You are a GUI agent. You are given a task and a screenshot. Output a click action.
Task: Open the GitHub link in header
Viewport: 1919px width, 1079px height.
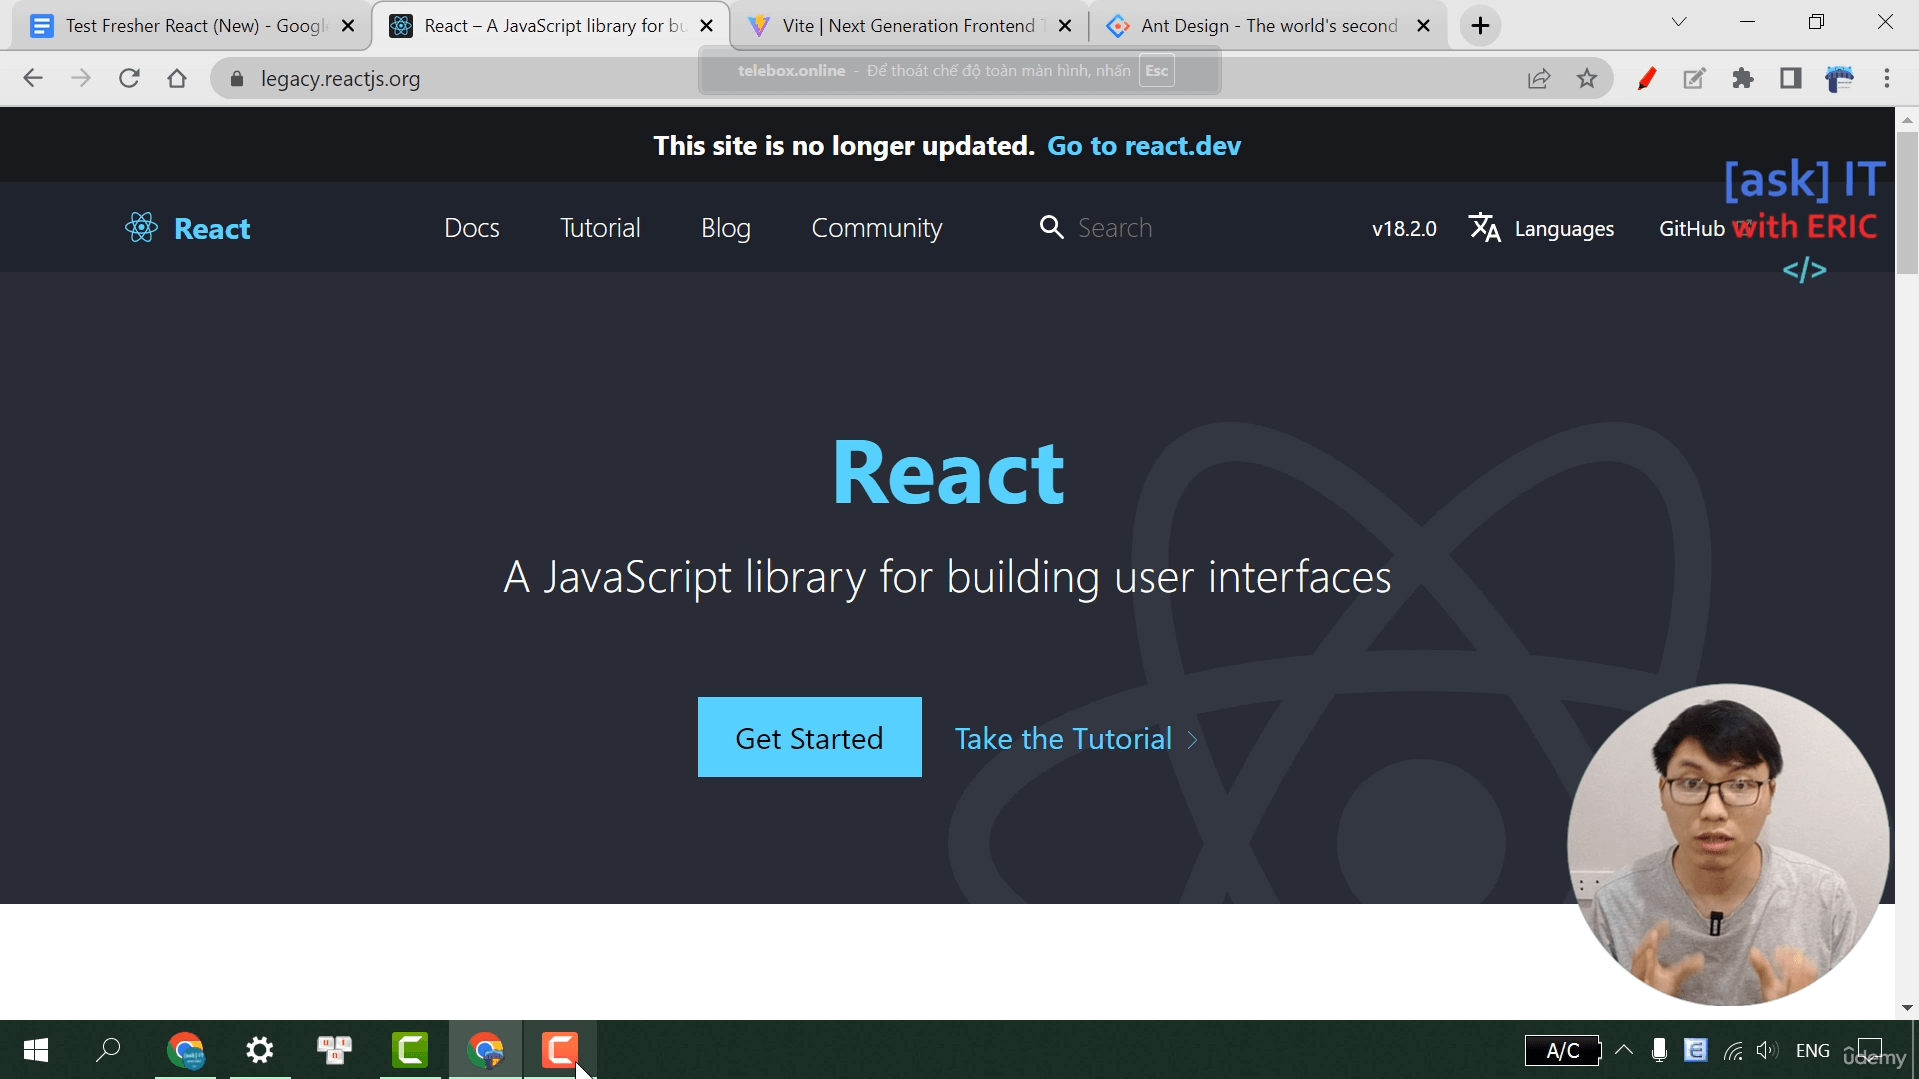(1692, 228)
